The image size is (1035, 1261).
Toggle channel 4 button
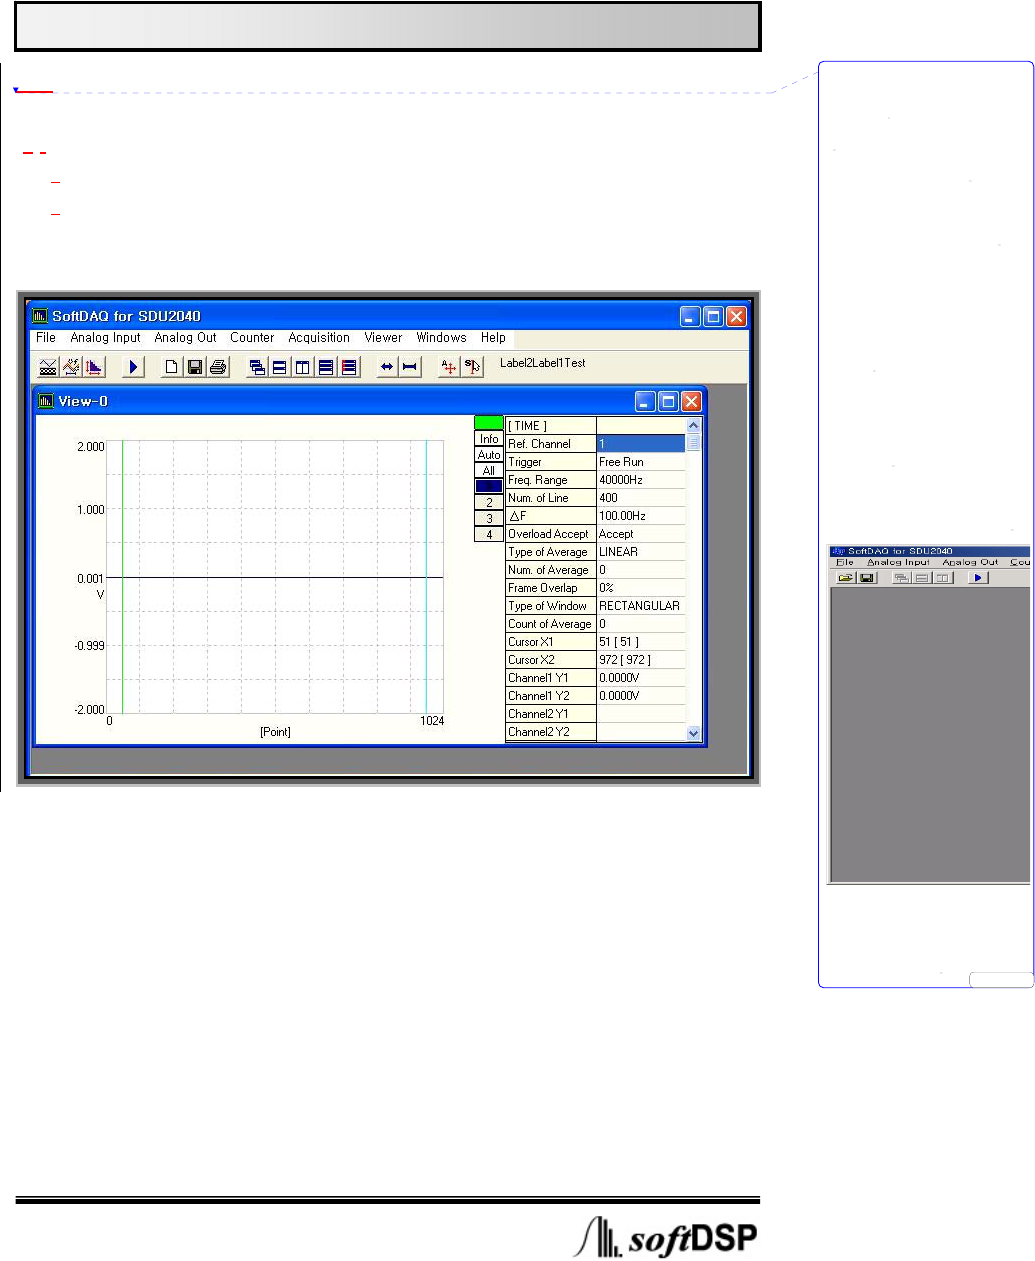click(489, 534)
